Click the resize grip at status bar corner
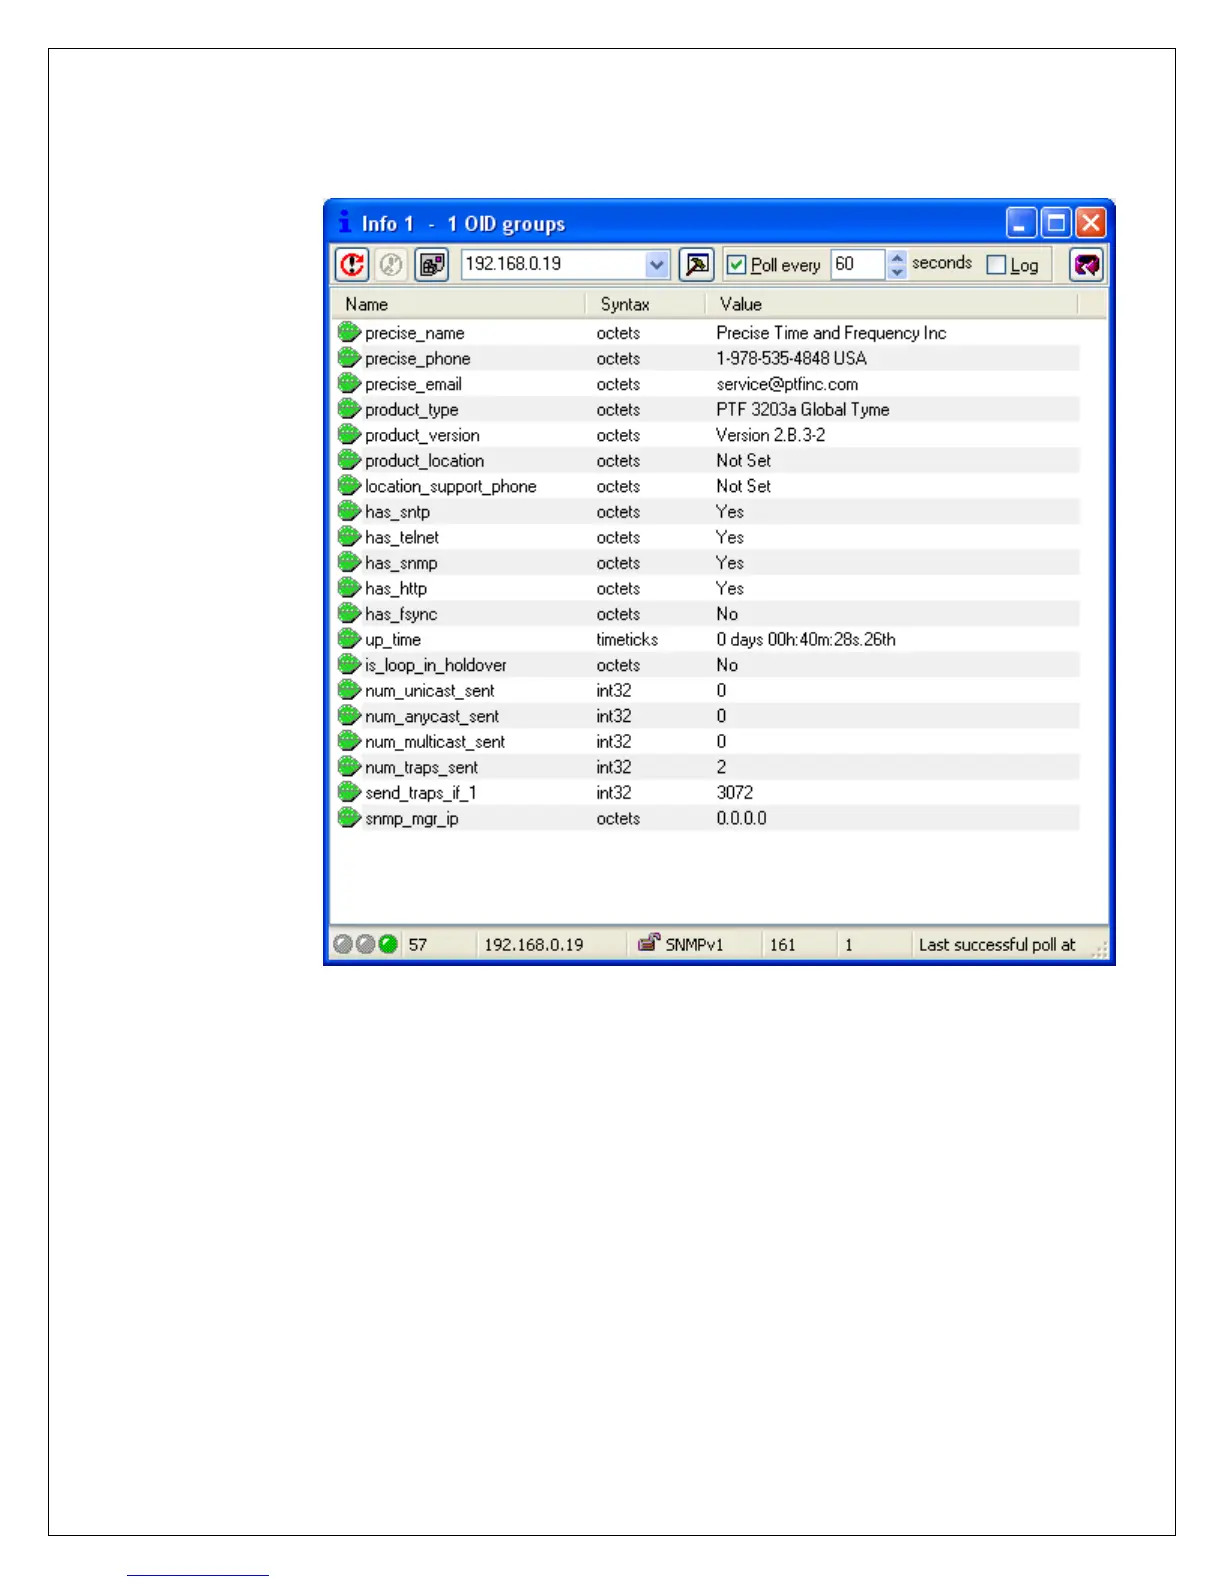The height and width of the screenshot is (1584, 1224). (x=1099, y=950)
